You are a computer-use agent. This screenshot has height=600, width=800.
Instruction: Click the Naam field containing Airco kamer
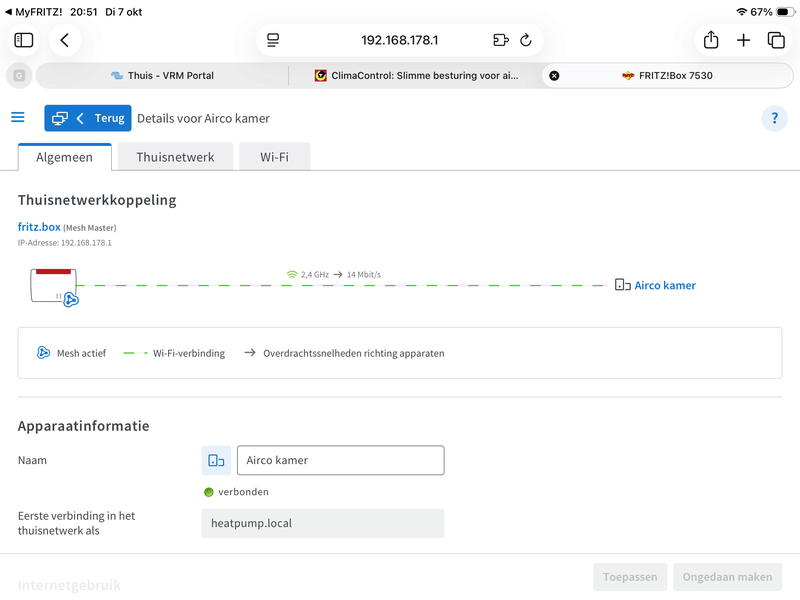tap(340, 460)
